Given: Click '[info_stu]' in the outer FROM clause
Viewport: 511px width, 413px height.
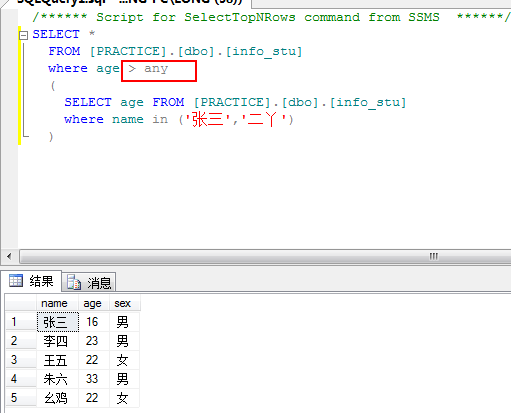Looking at the screenshot, I should (x=264, y=52).
